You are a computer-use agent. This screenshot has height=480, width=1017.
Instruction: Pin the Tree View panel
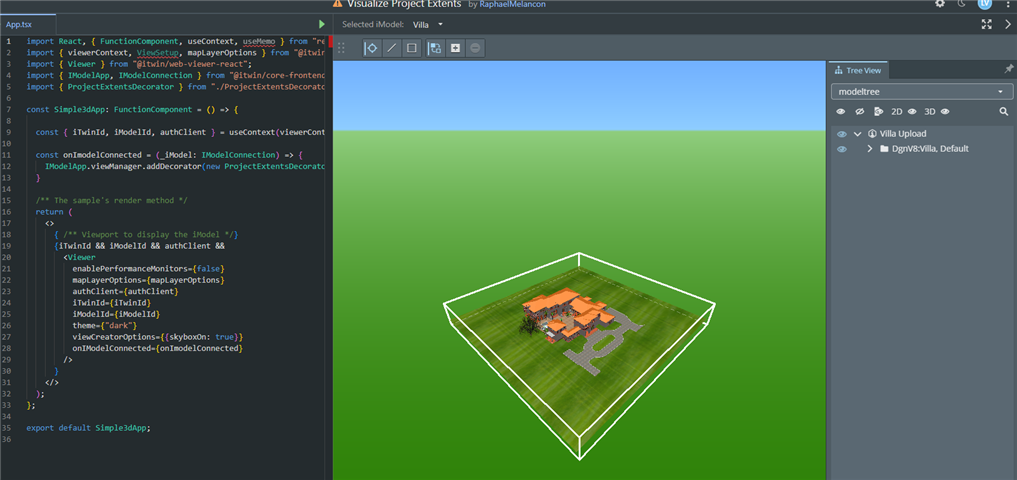(x=1008, y=70)
